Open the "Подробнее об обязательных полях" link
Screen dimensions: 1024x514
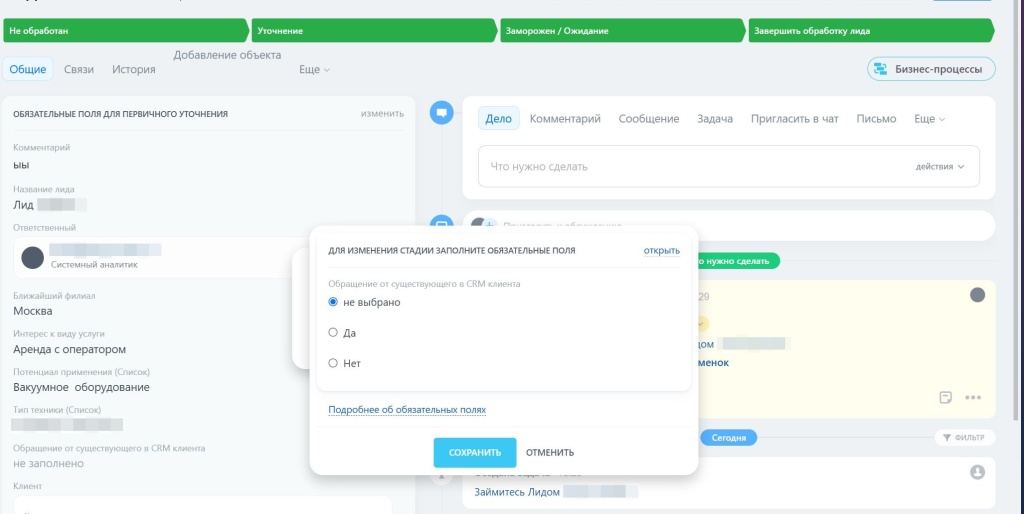point(407,410)
